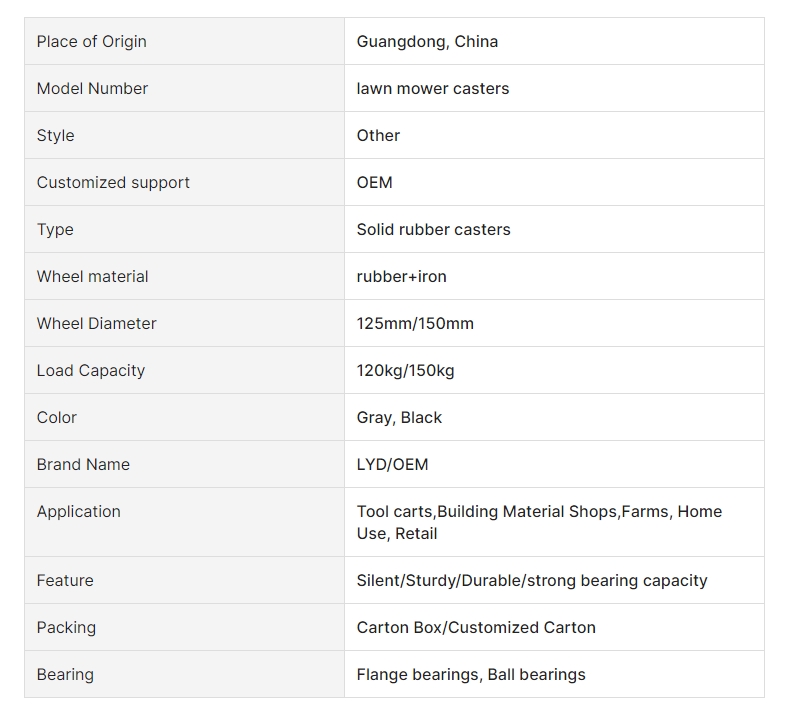Screen dimensions: 791x716
Task: Select the 'Guangdong, China' value
Action: tap(427, 41)
